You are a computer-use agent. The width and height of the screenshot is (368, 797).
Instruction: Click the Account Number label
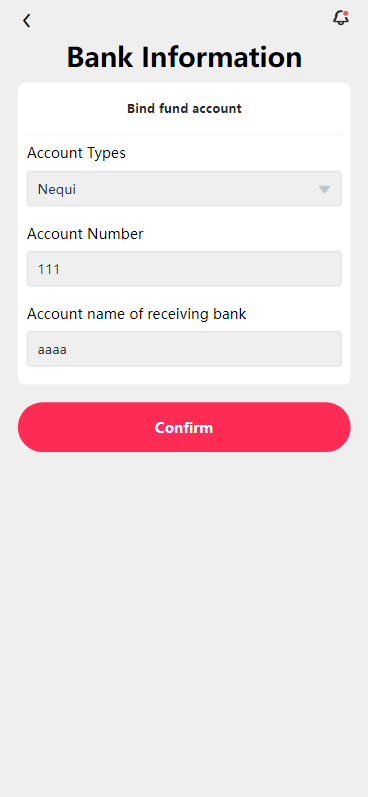point(85,234)
